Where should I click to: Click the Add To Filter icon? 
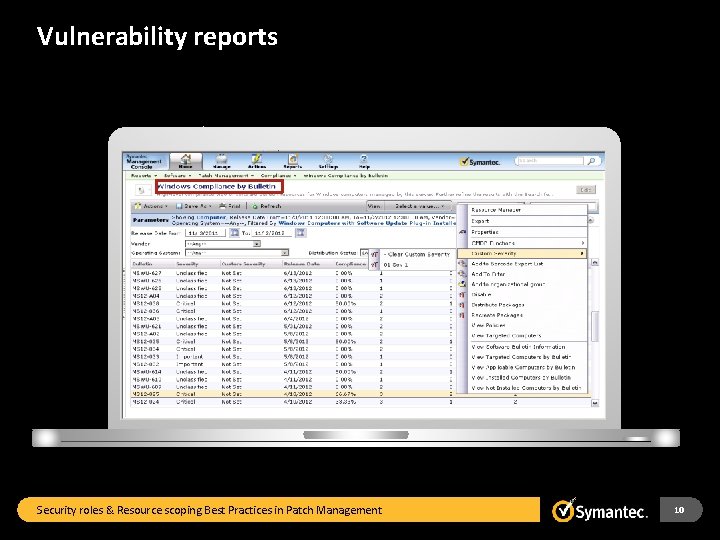coord(462,274)
